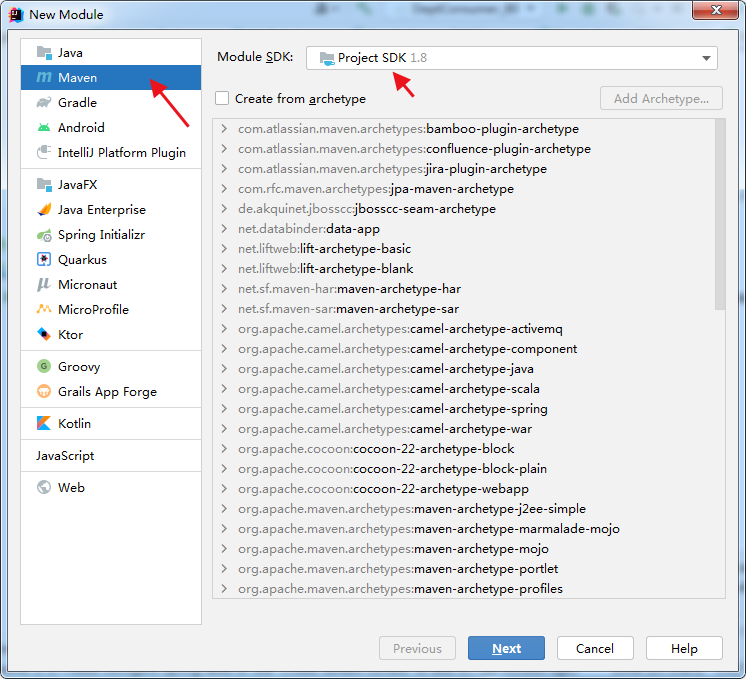
Task: Select Java Enterprise module type
Action: [x=111, y=210]
